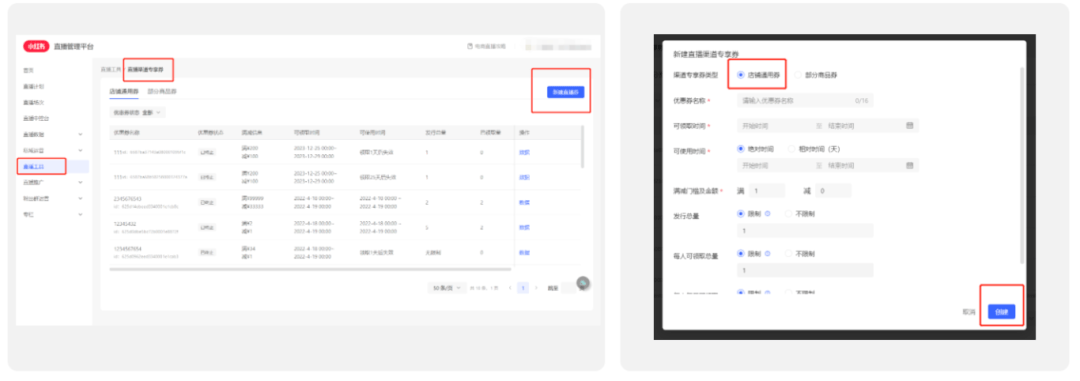1080x381 pixels.
Task: Click the calendar icon in 可使用时间 range field
Action: click(910, 165)
